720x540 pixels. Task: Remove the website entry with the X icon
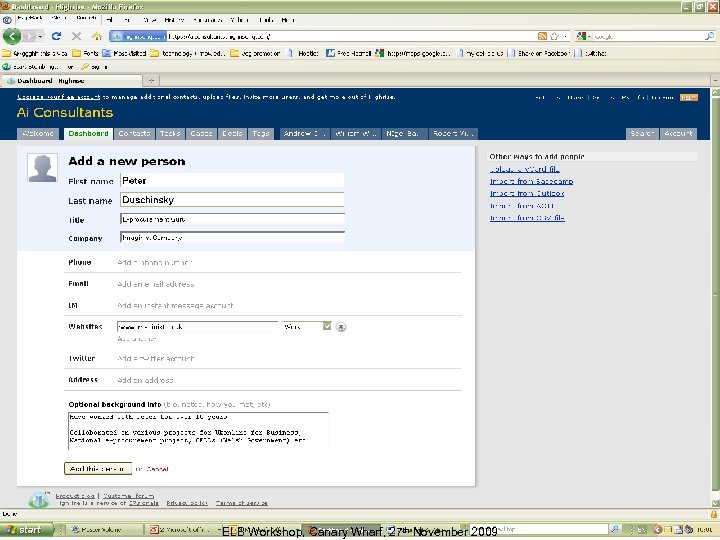pyautogui.click(x=341, y=327)
